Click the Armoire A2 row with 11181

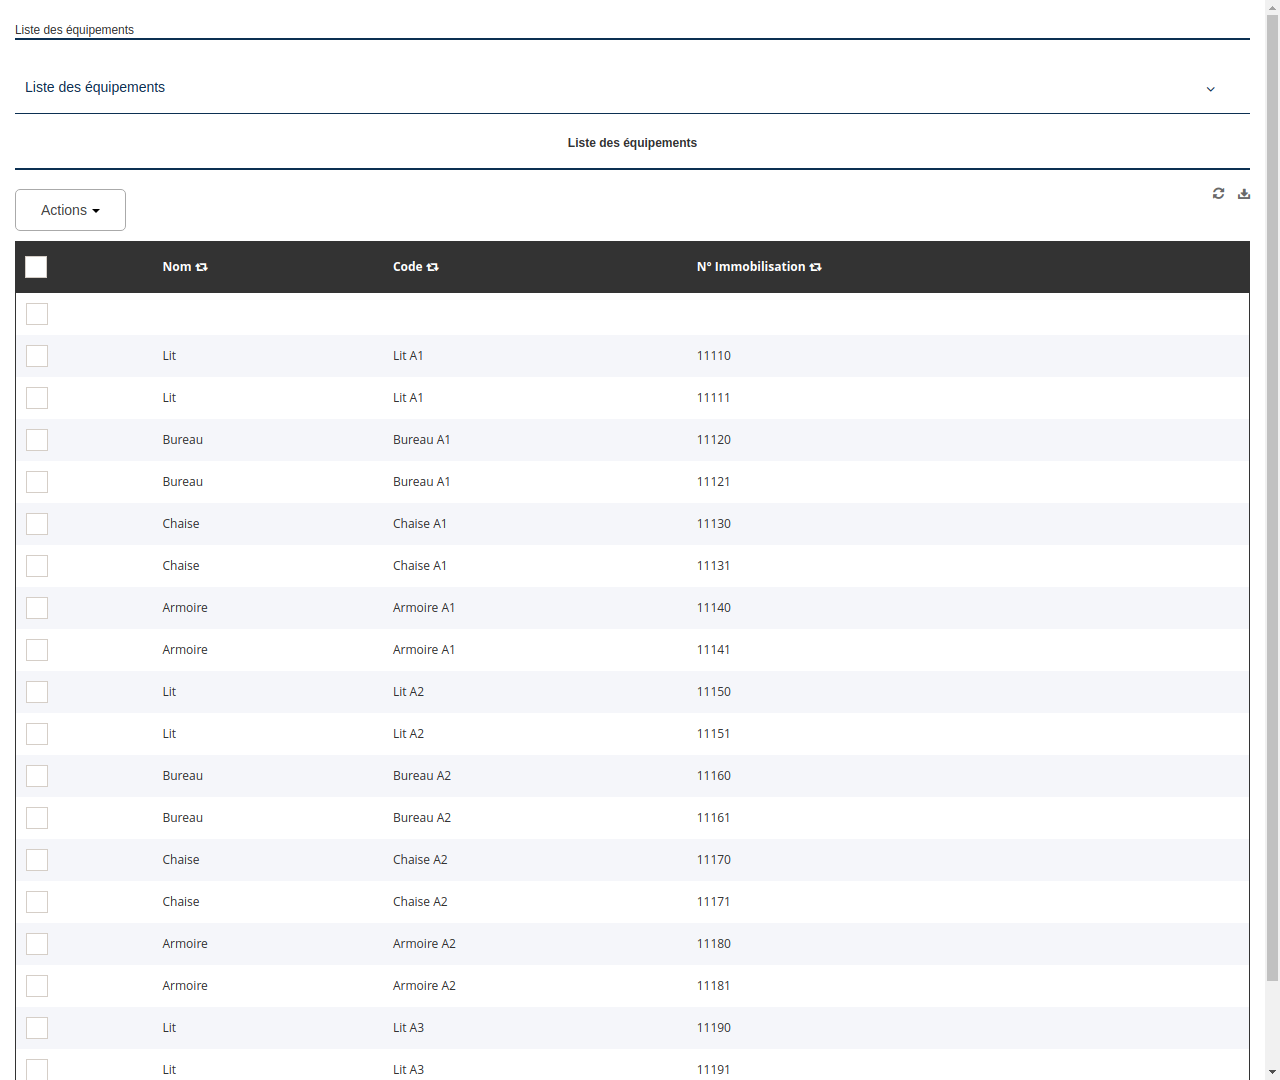pyautogui.click(x=424, y=985)
